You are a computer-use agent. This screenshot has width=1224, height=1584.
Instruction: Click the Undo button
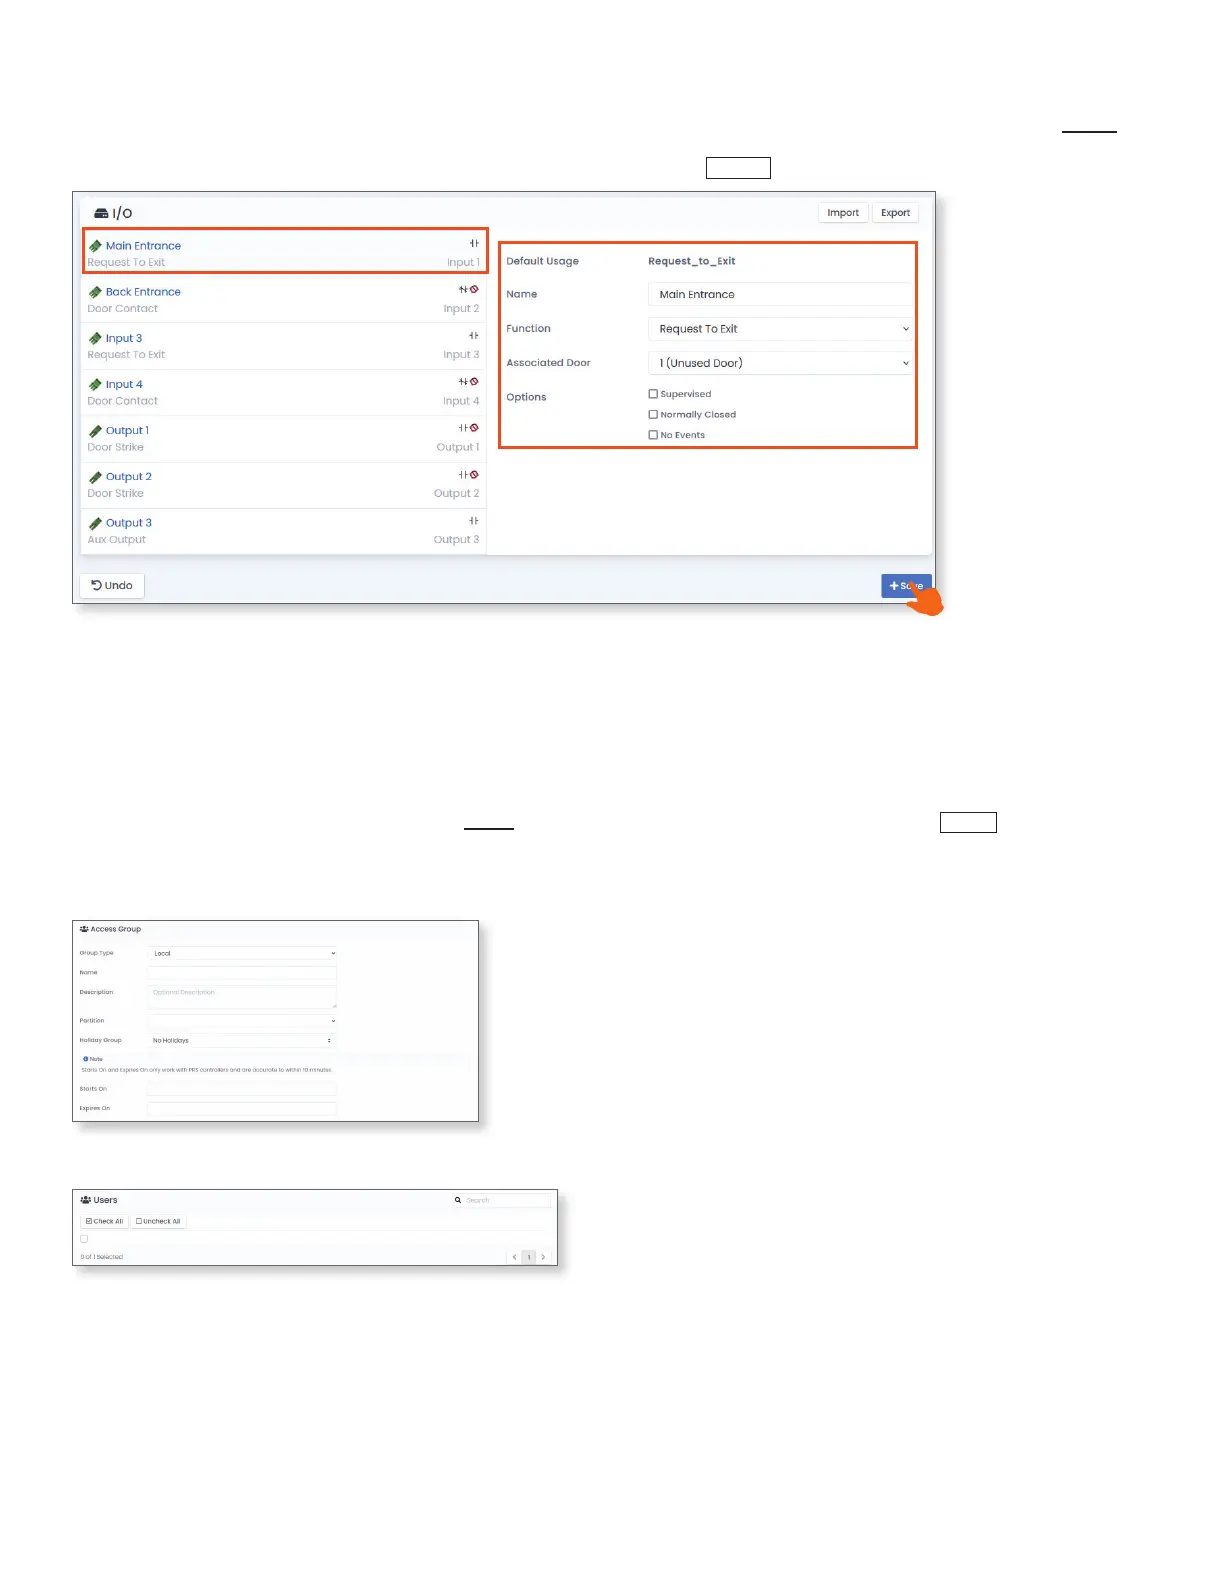(x=112, y=586)
